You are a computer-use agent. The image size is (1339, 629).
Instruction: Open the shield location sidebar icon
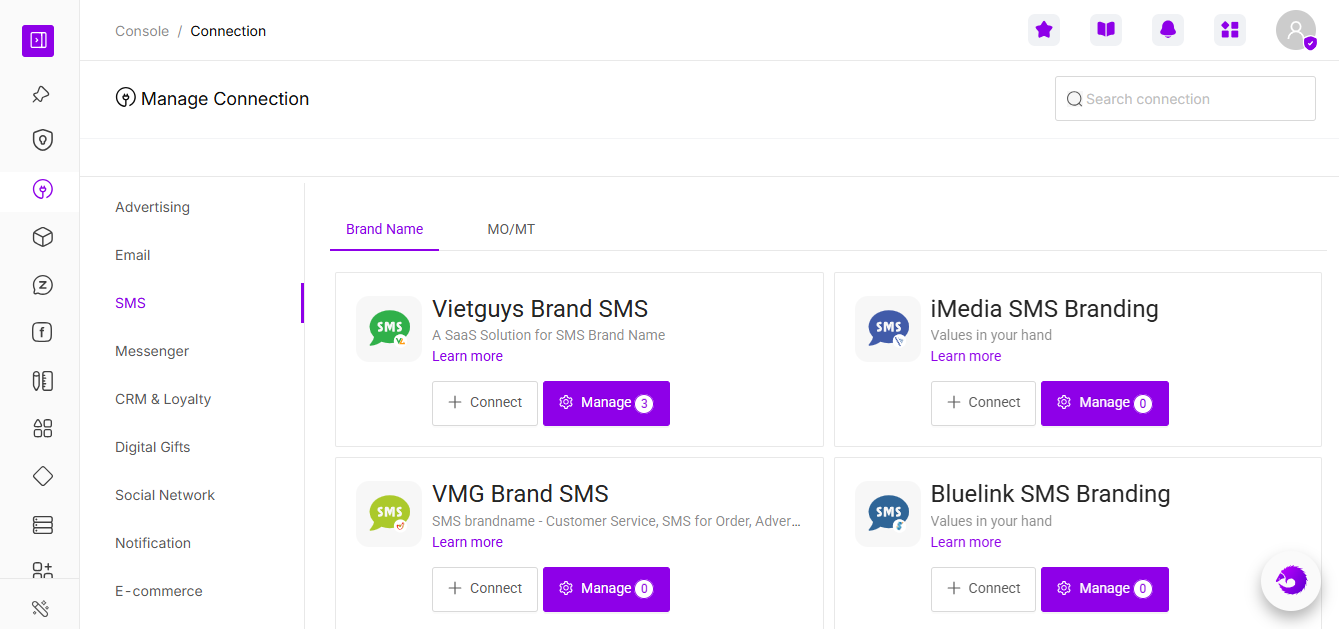(42, 140)
